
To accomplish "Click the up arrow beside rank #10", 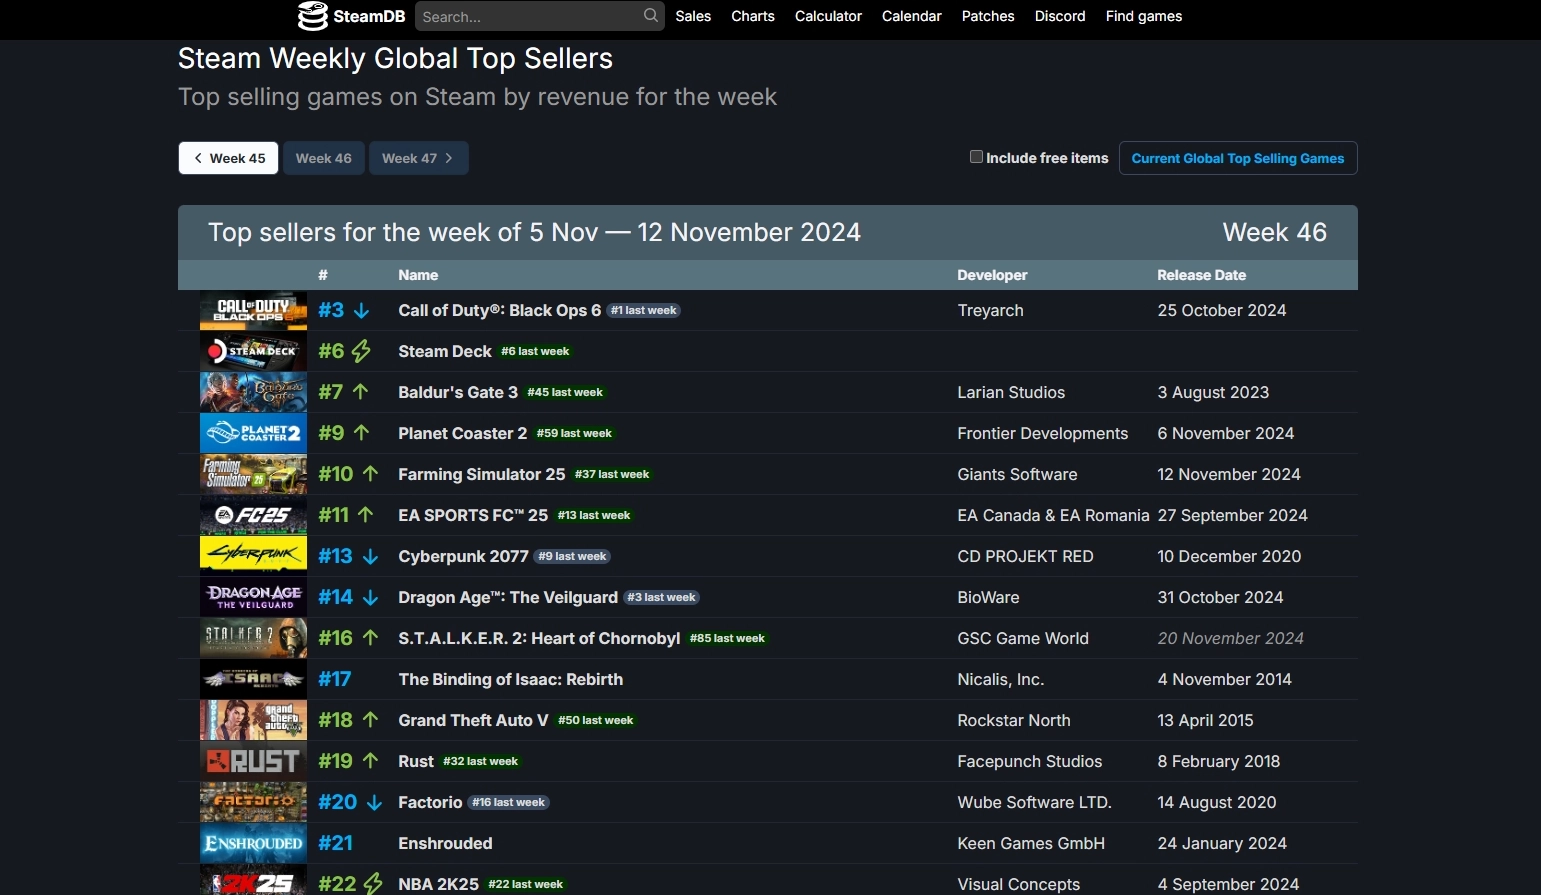I will 371,474.
